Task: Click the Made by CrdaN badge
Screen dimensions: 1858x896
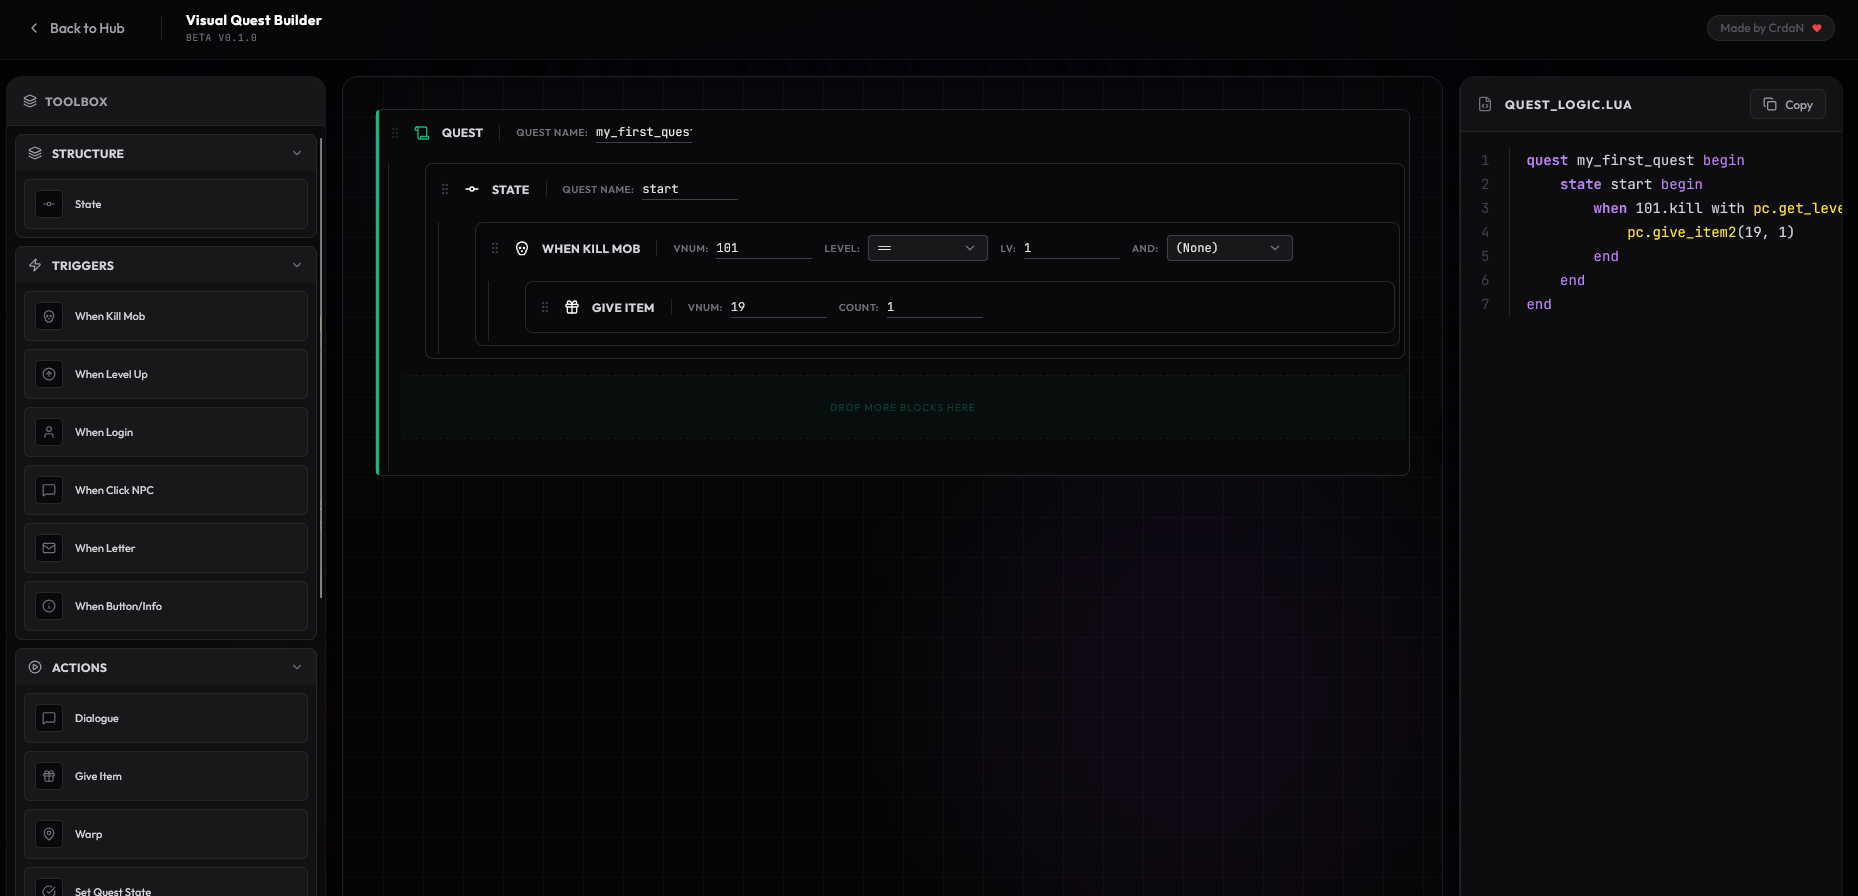Action: tap(1770, 28)
